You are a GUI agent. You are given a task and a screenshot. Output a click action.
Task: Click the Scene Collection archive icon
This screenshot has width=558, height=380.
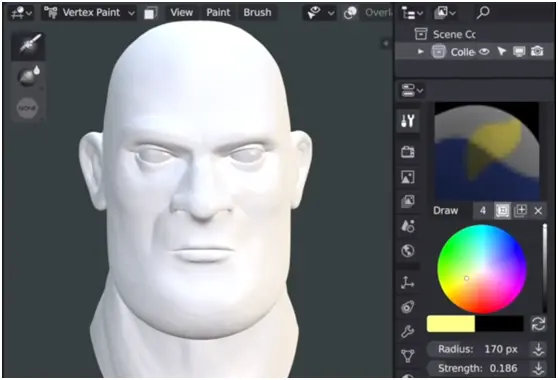(x=421, y=34)
